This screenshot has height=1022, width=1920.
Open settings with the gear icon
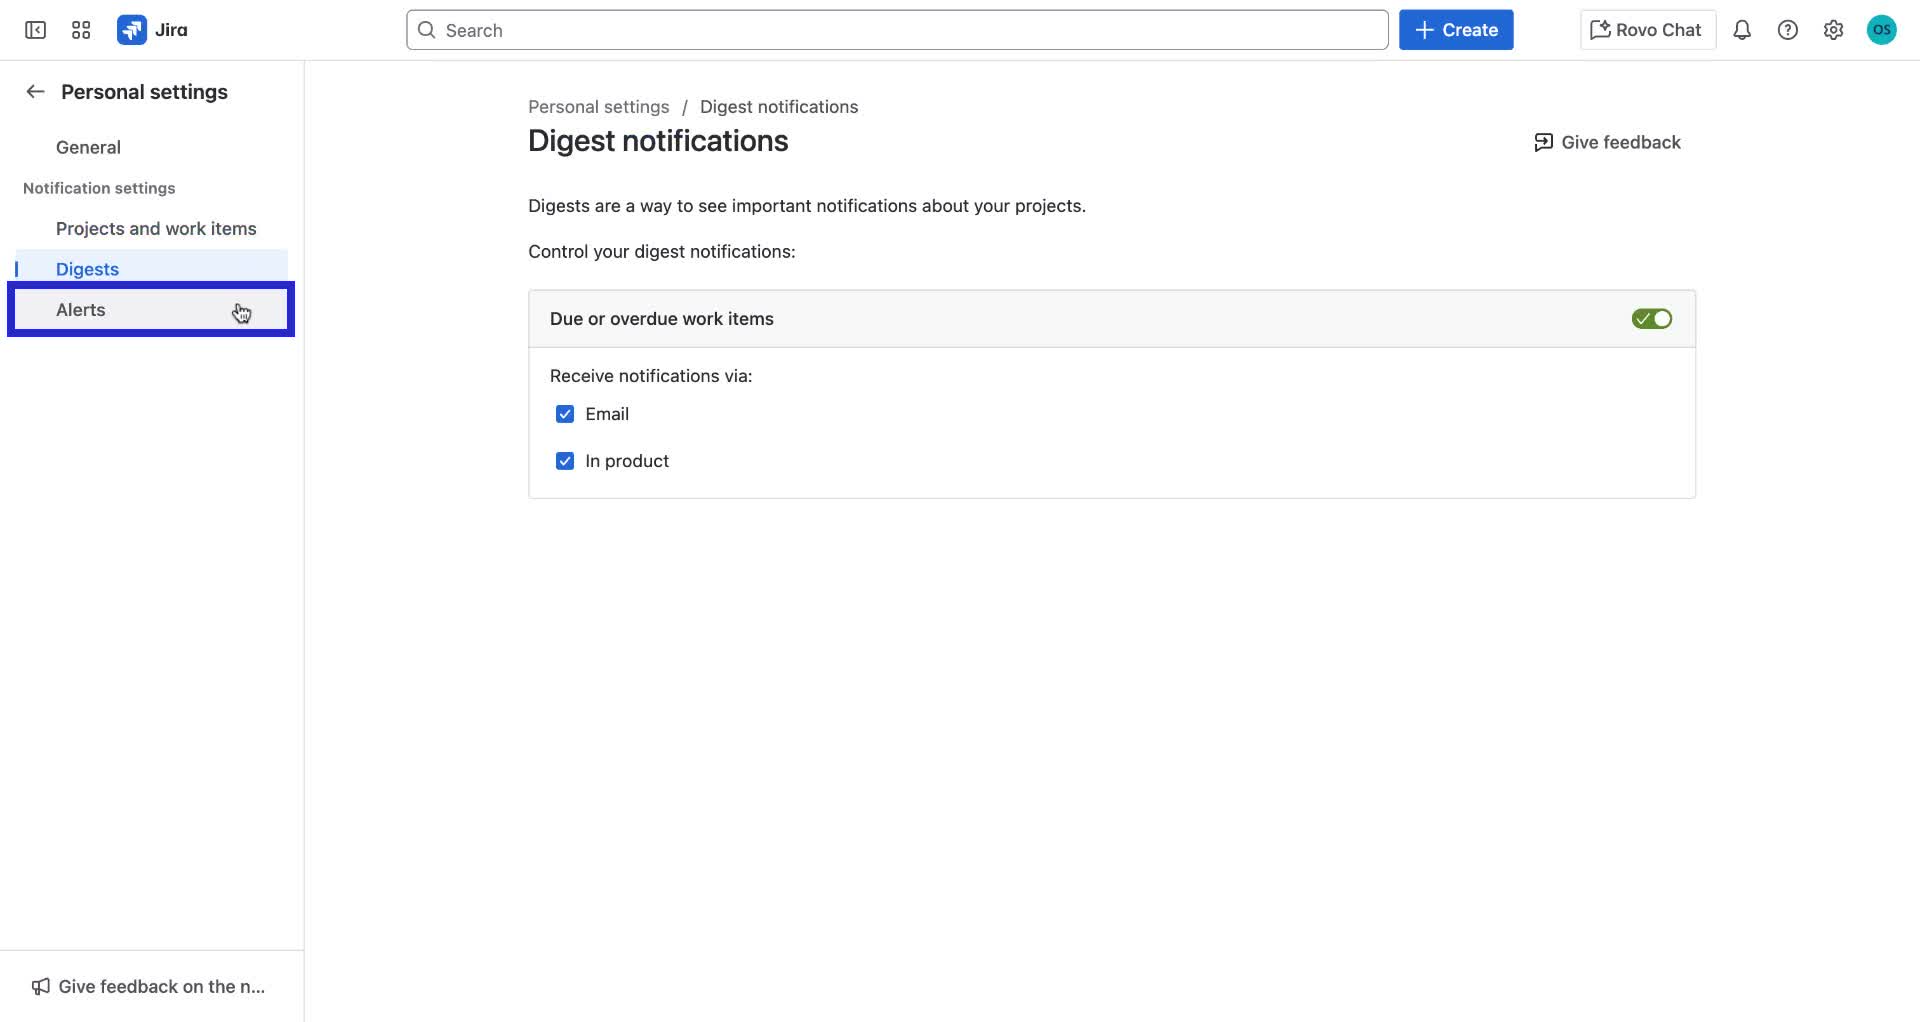(x=1833, y=29)
